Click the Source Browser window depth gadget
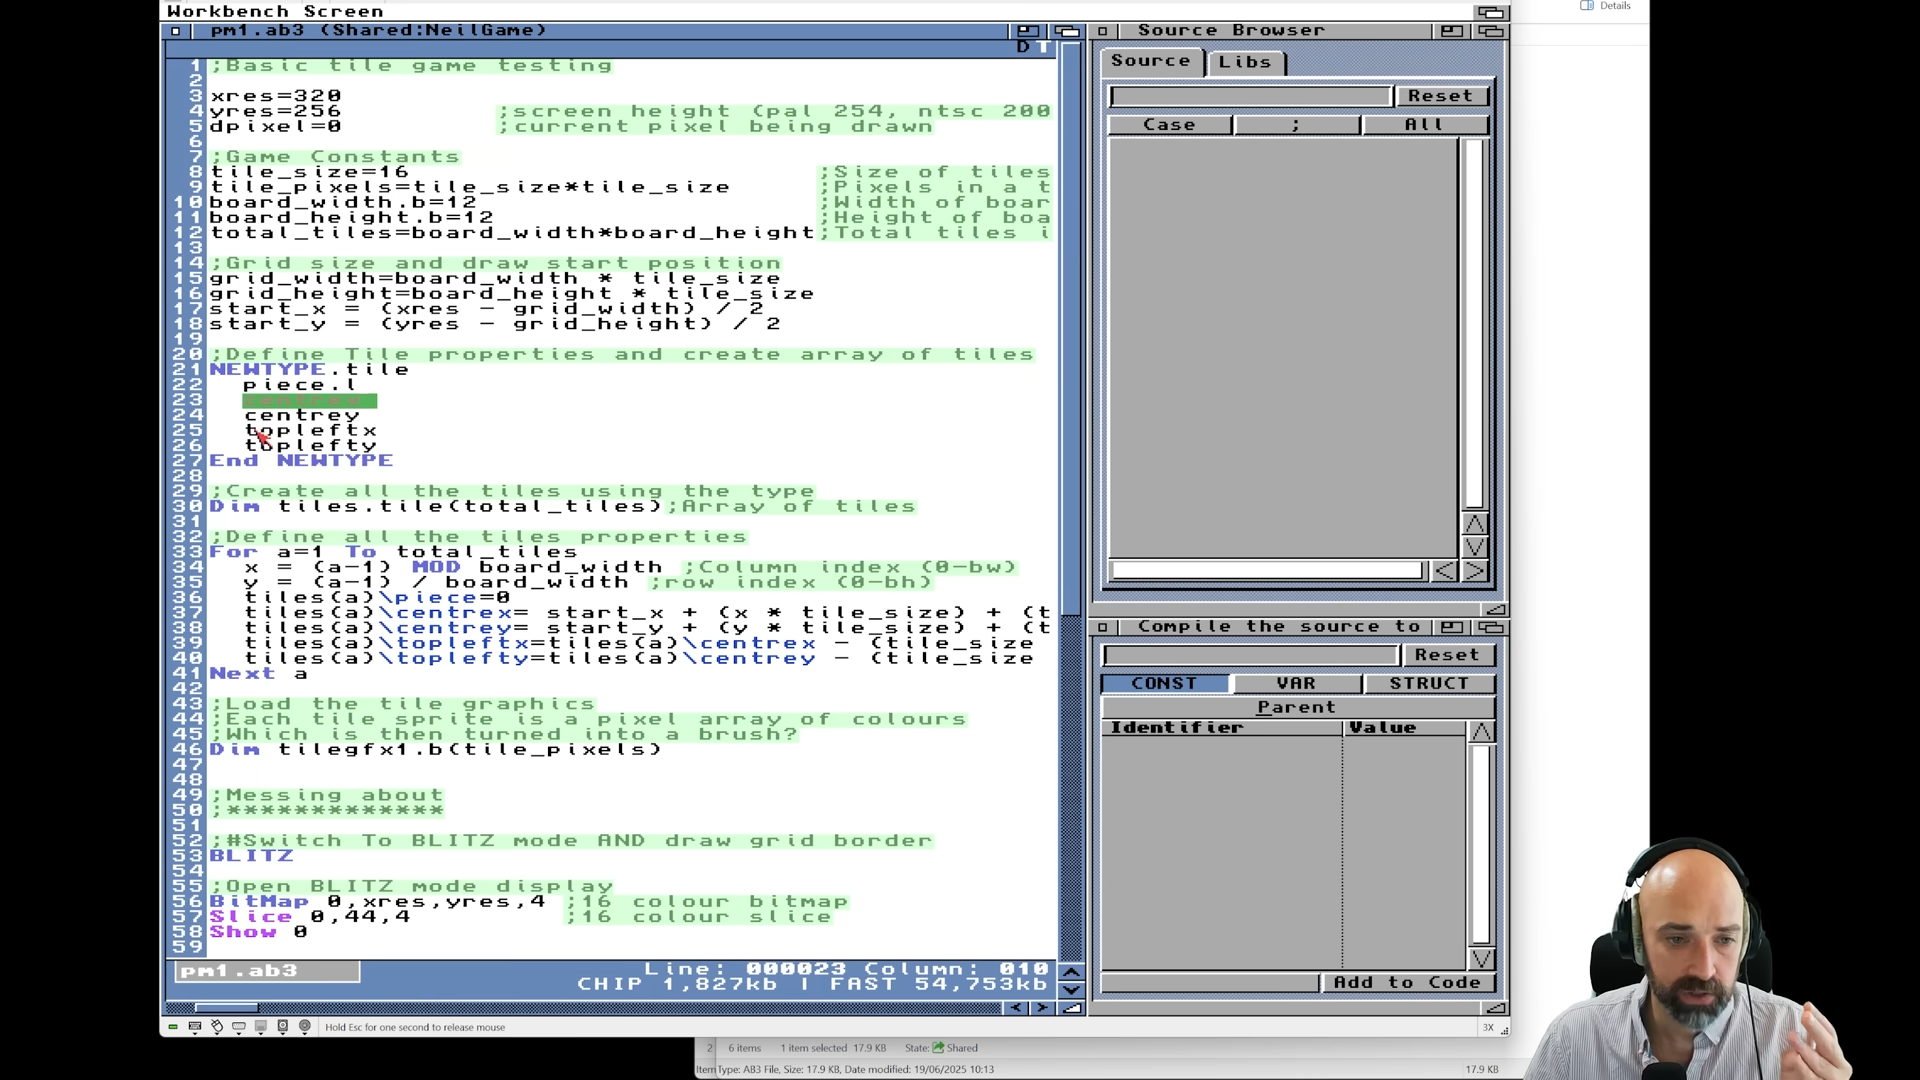Viewport: 1920px width, 1080px height. (x=1490, y=31)
